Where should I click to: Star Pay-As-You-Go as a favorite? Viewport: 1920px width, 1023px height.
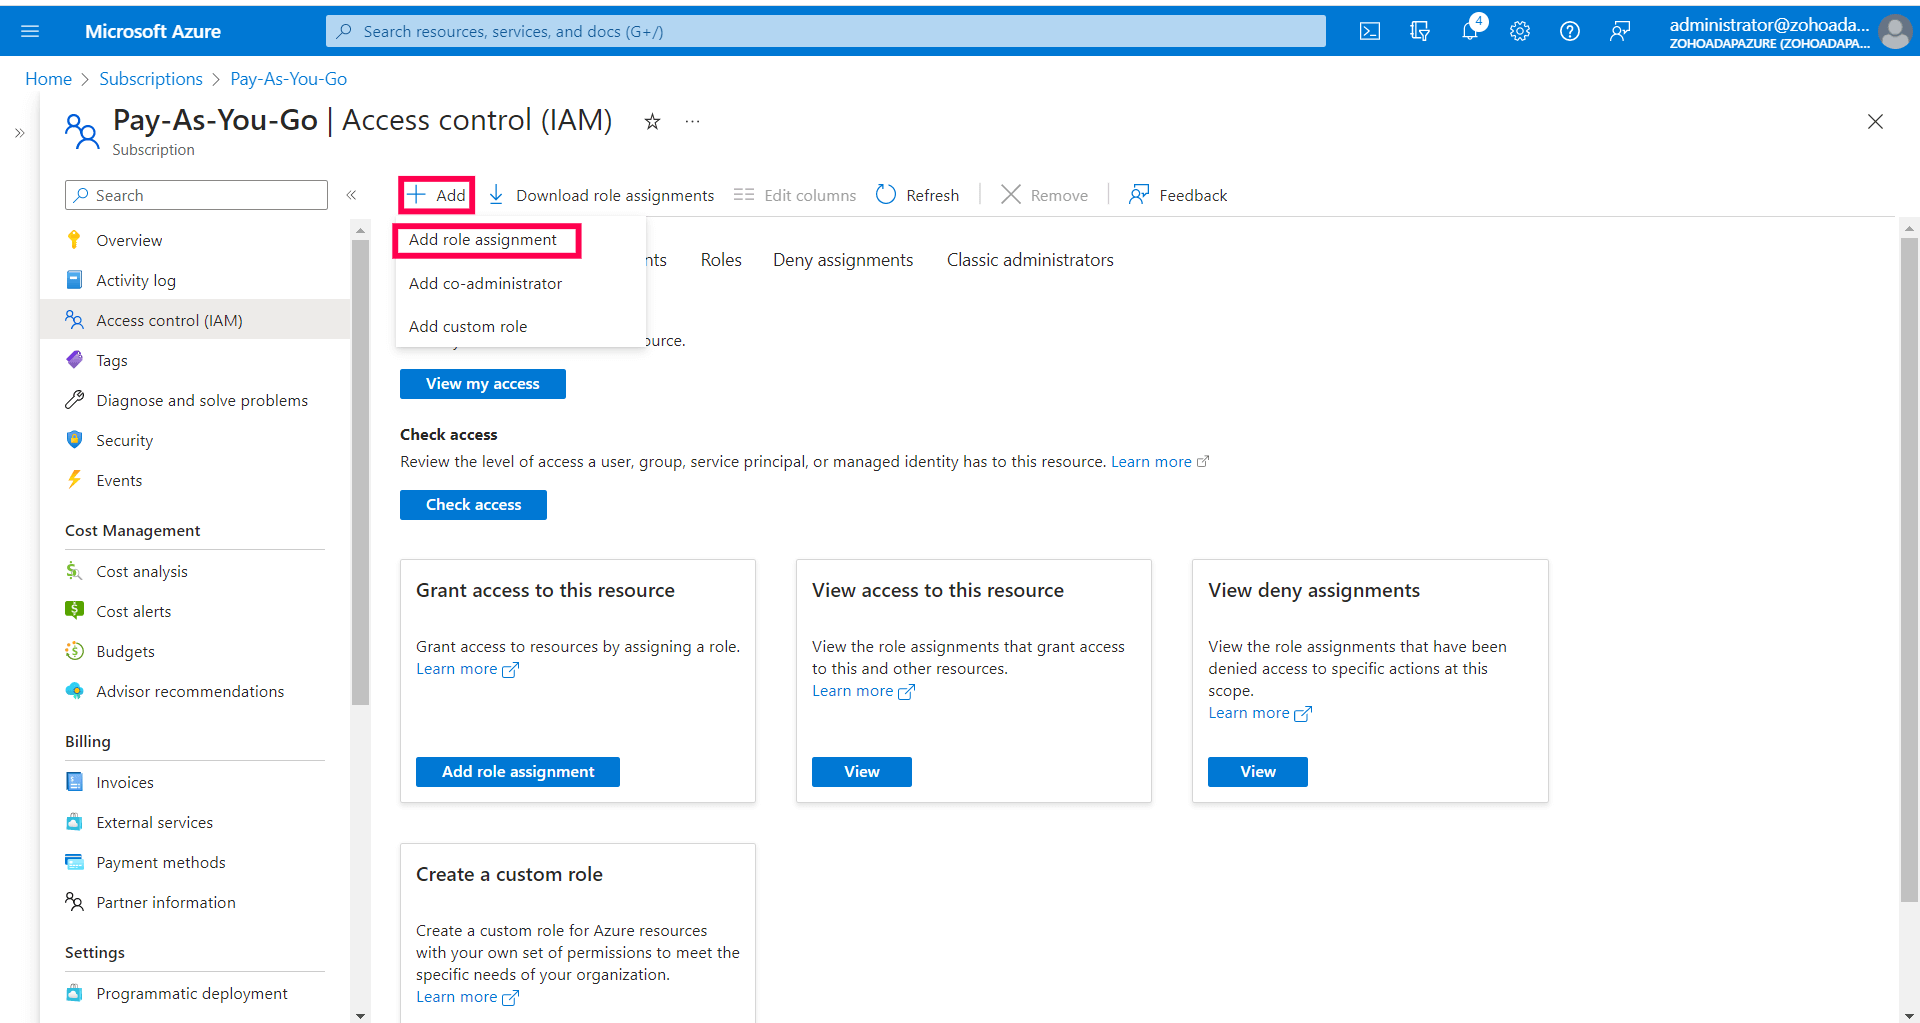pos(652,121)
